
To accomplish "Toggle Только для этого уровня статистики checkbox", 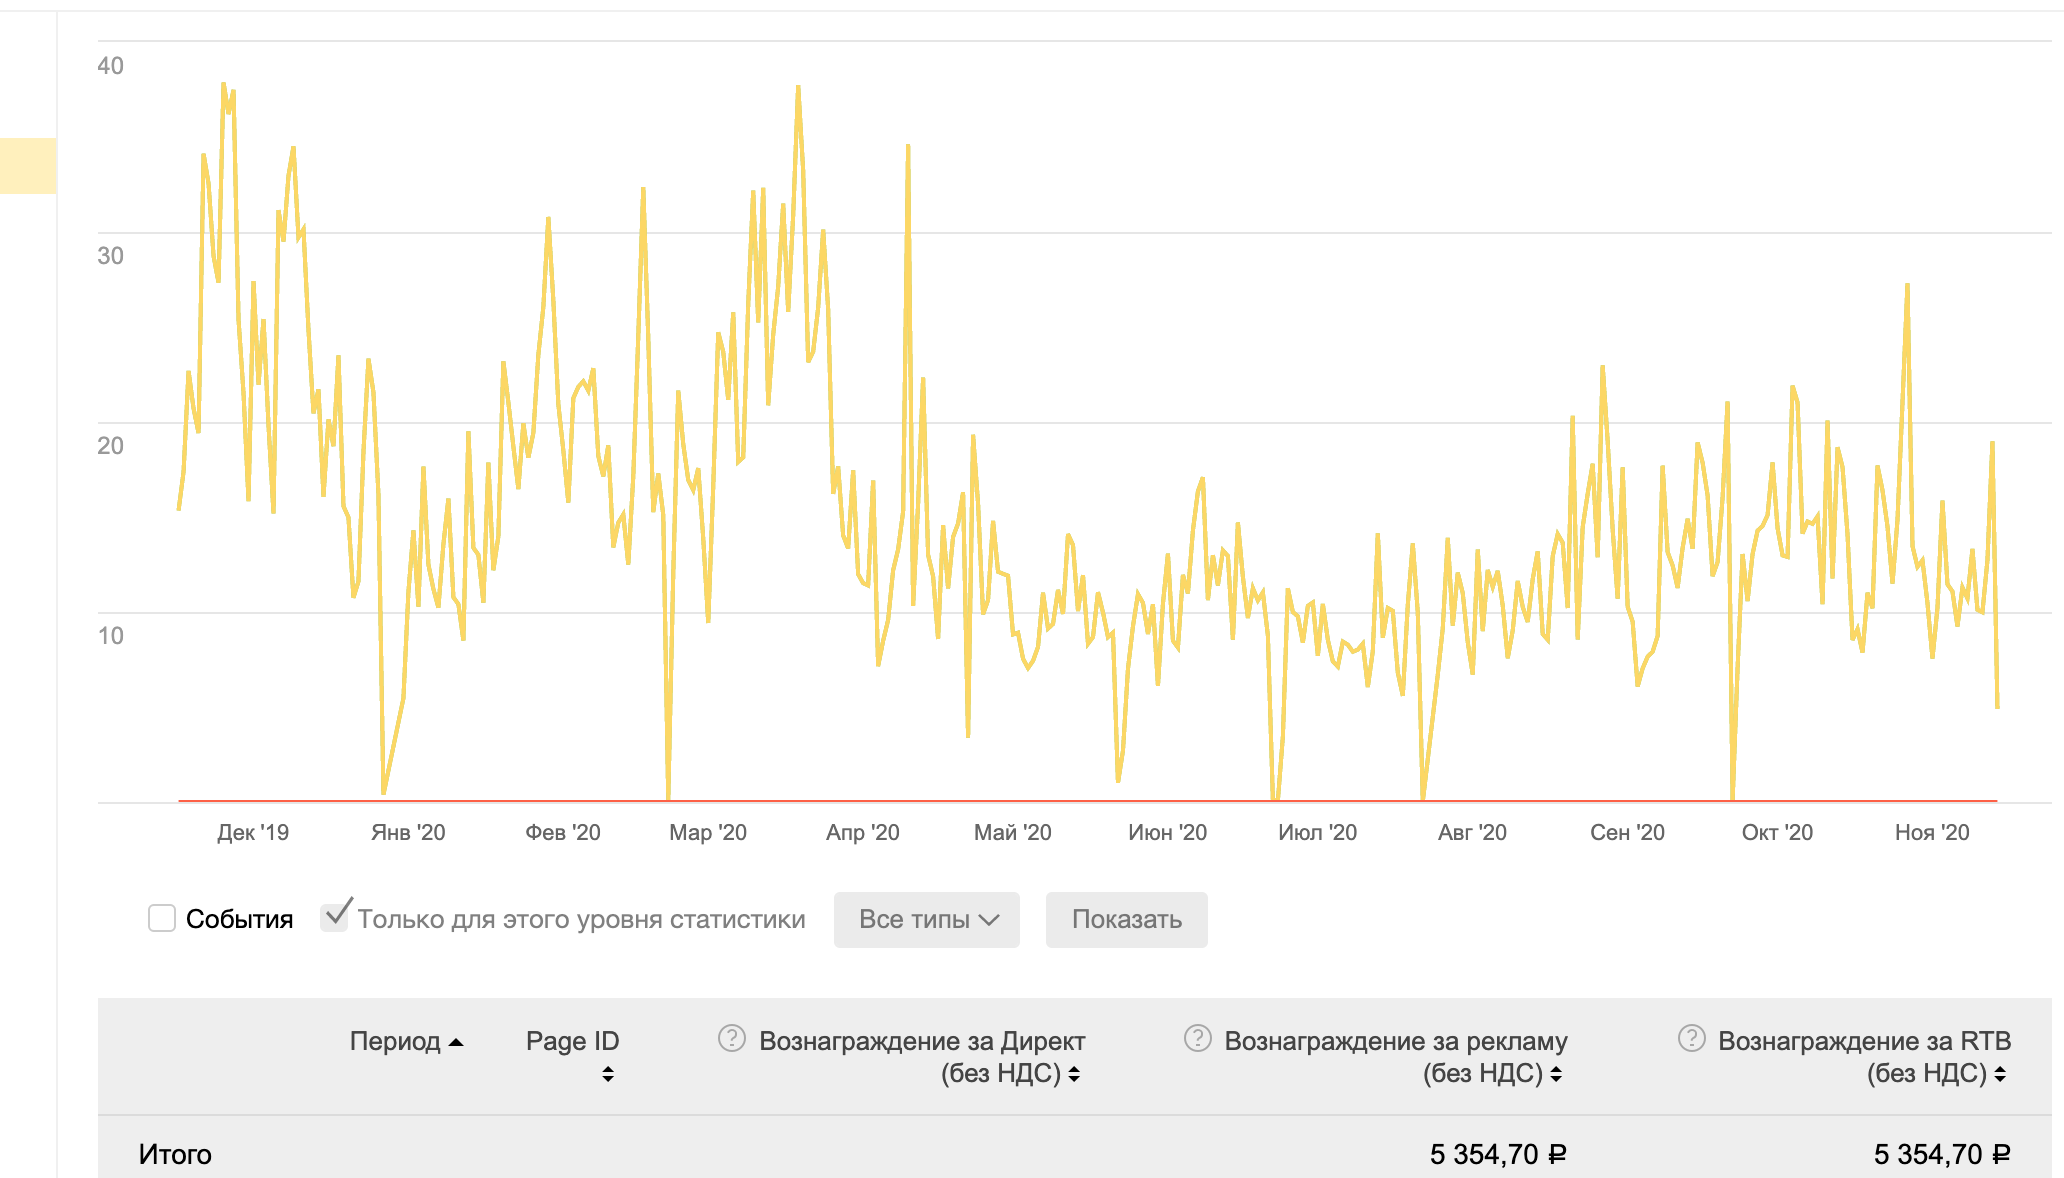I will coord(334,918).
